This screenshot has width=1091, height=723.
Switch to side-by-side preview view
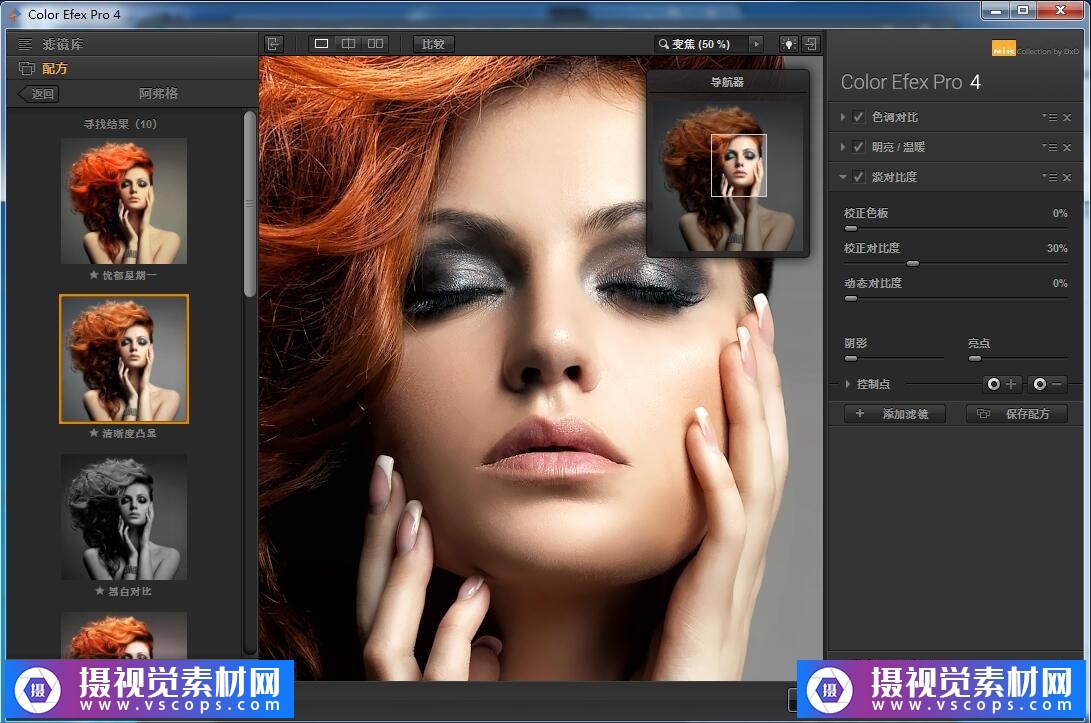(x=375, y=44)
